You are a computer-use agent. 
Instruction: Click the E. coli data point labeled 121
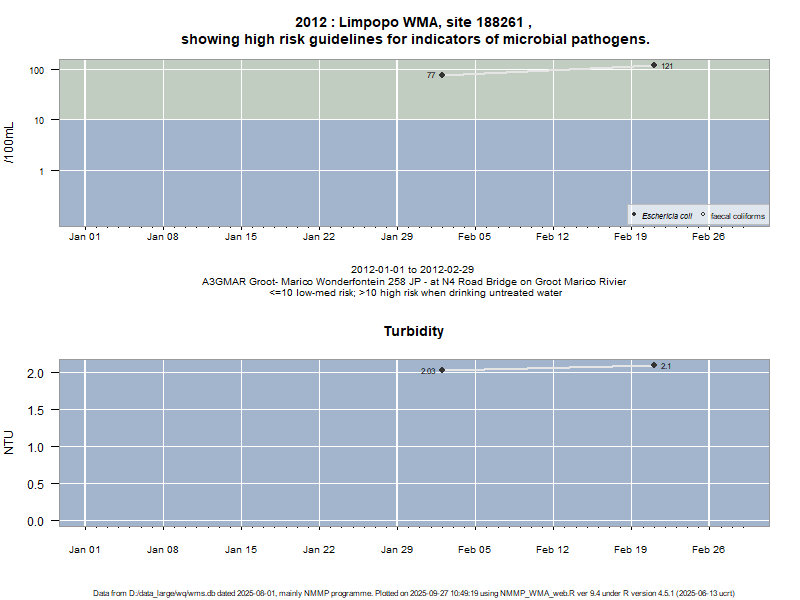tap(654, 65)
